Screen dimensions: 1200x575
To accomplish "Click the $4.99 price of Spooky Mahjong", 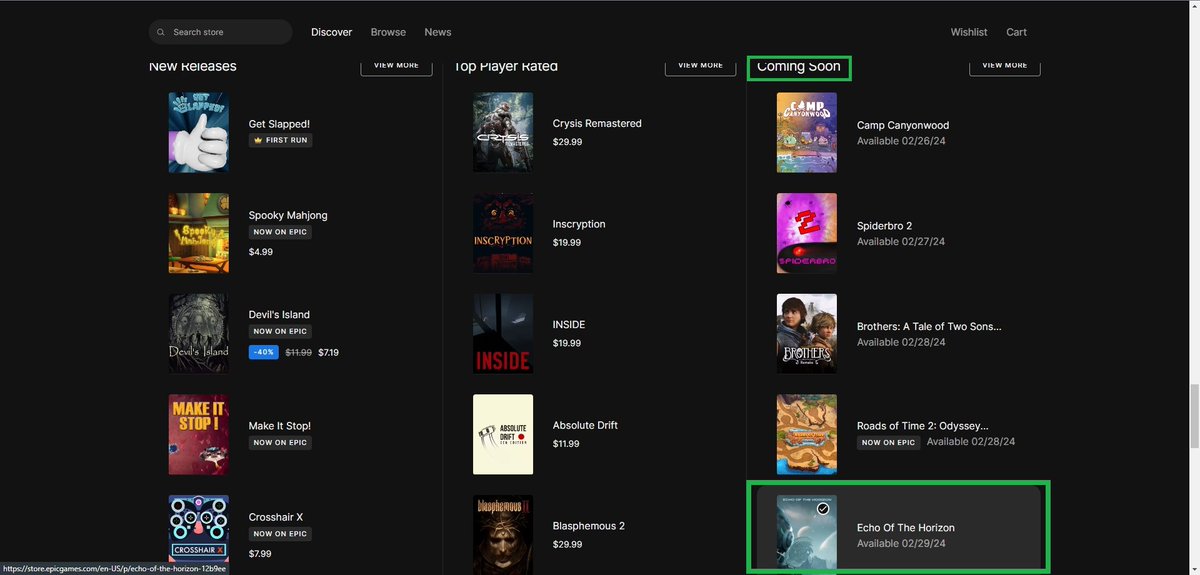I will 261,252.
